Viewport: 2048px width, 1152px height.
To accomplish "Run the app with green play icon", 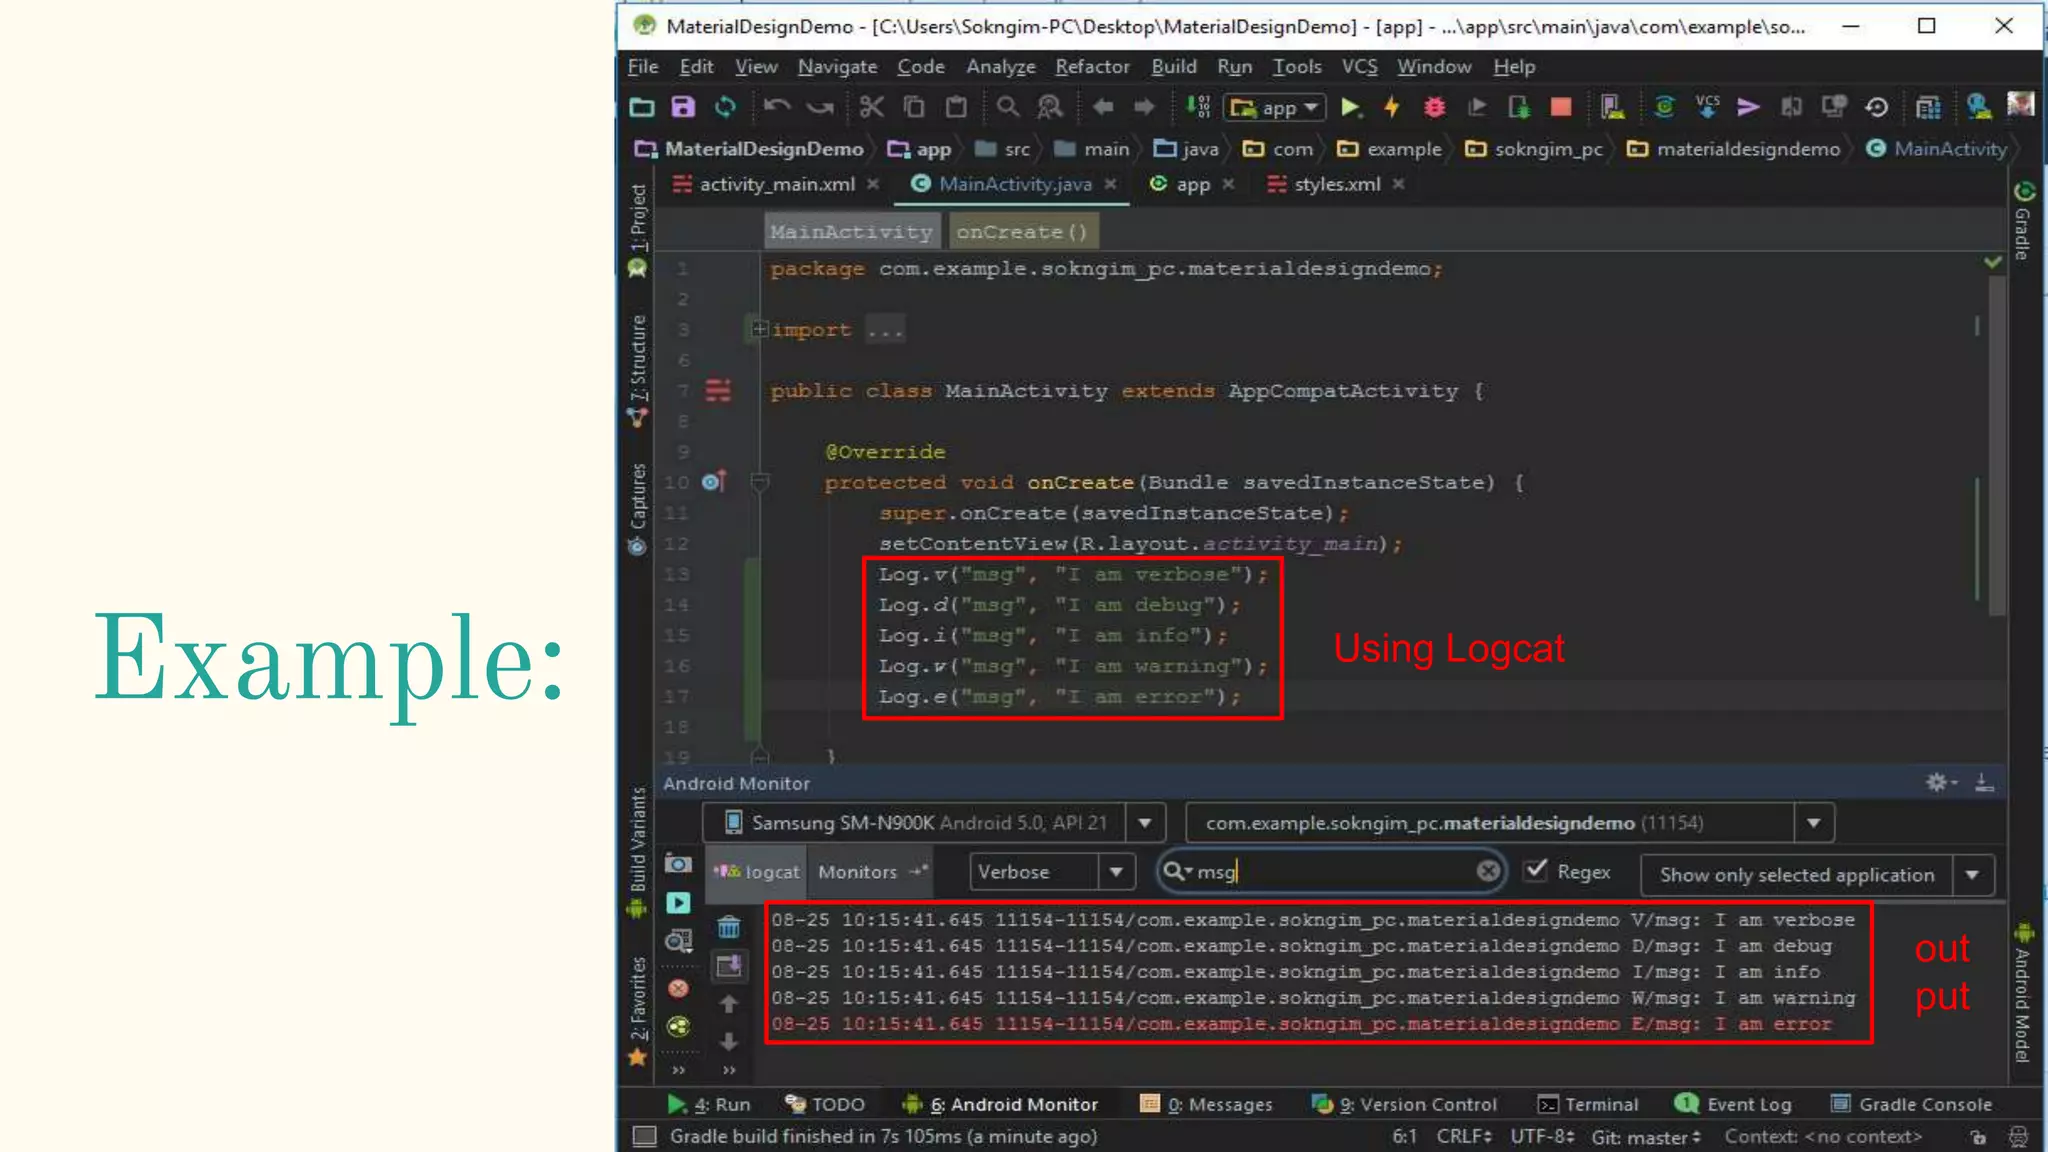I will 1350,107.
